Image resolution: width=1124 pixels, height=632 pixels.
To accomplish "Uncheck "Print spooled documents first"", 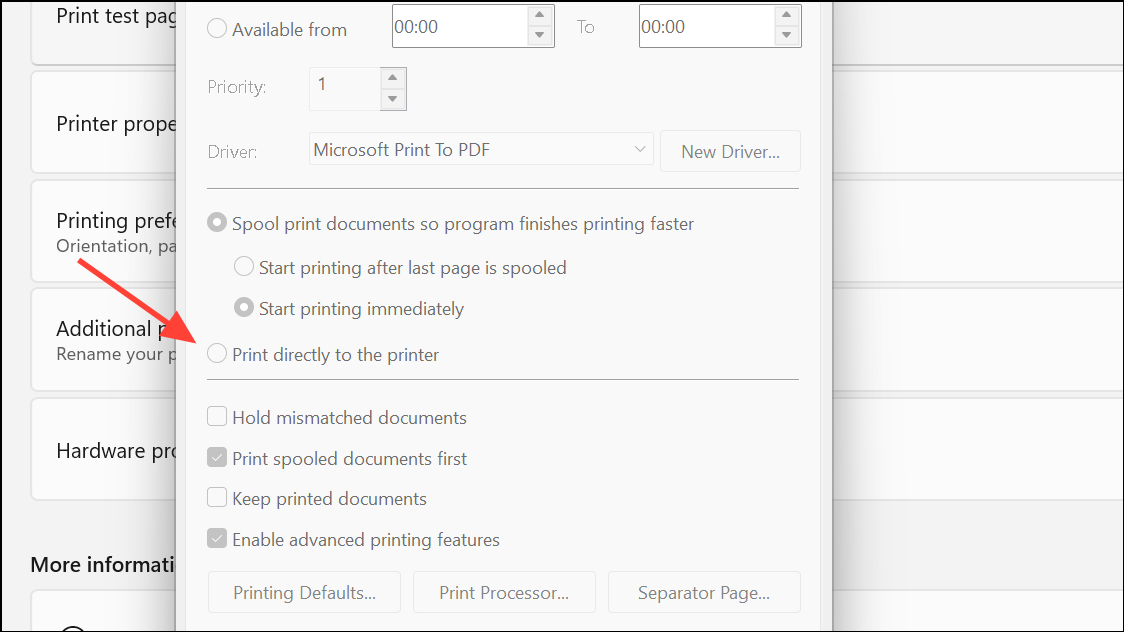I will 217,457.
